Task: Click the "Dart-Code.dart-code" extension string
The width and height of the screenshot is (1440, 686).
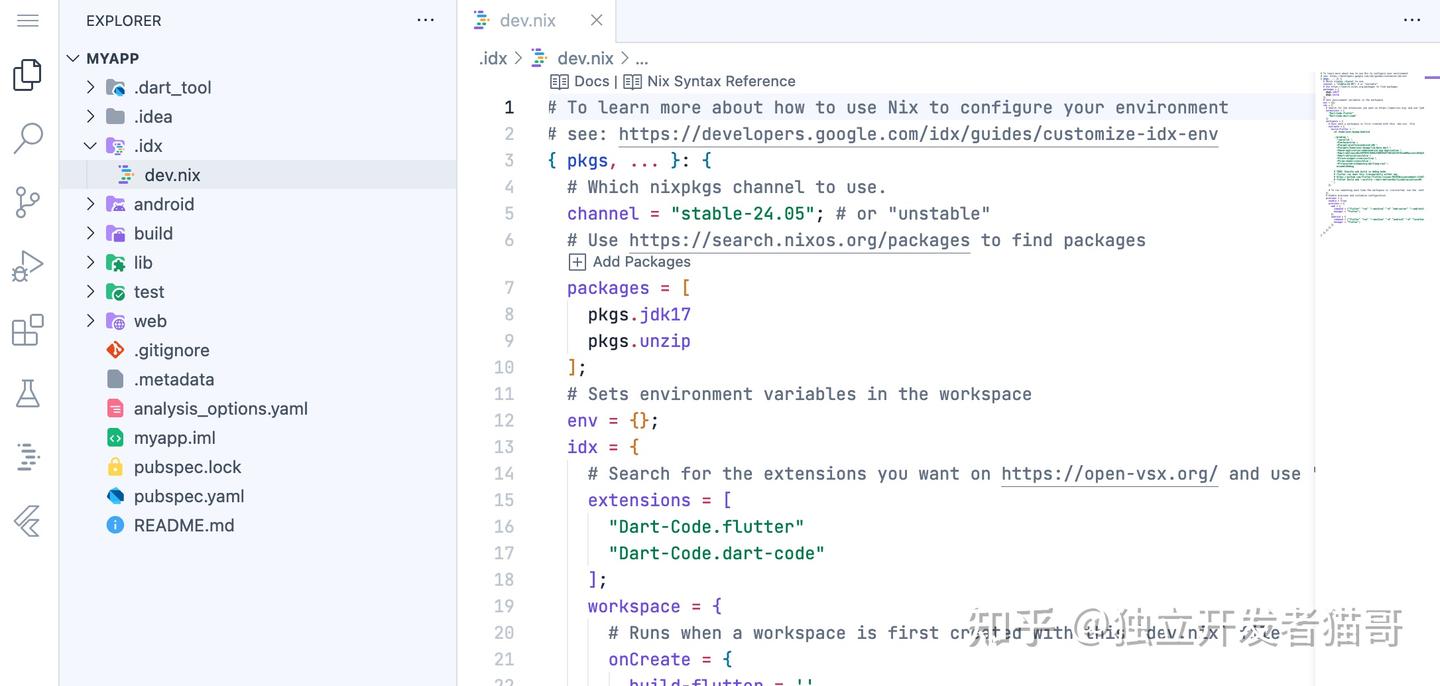Action: pyautogui.click(x=717, y=553)
